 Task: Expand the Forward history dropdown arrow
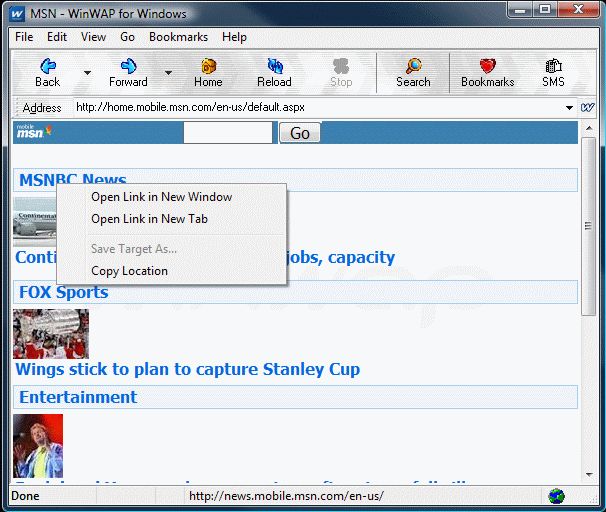pos(168,73)
